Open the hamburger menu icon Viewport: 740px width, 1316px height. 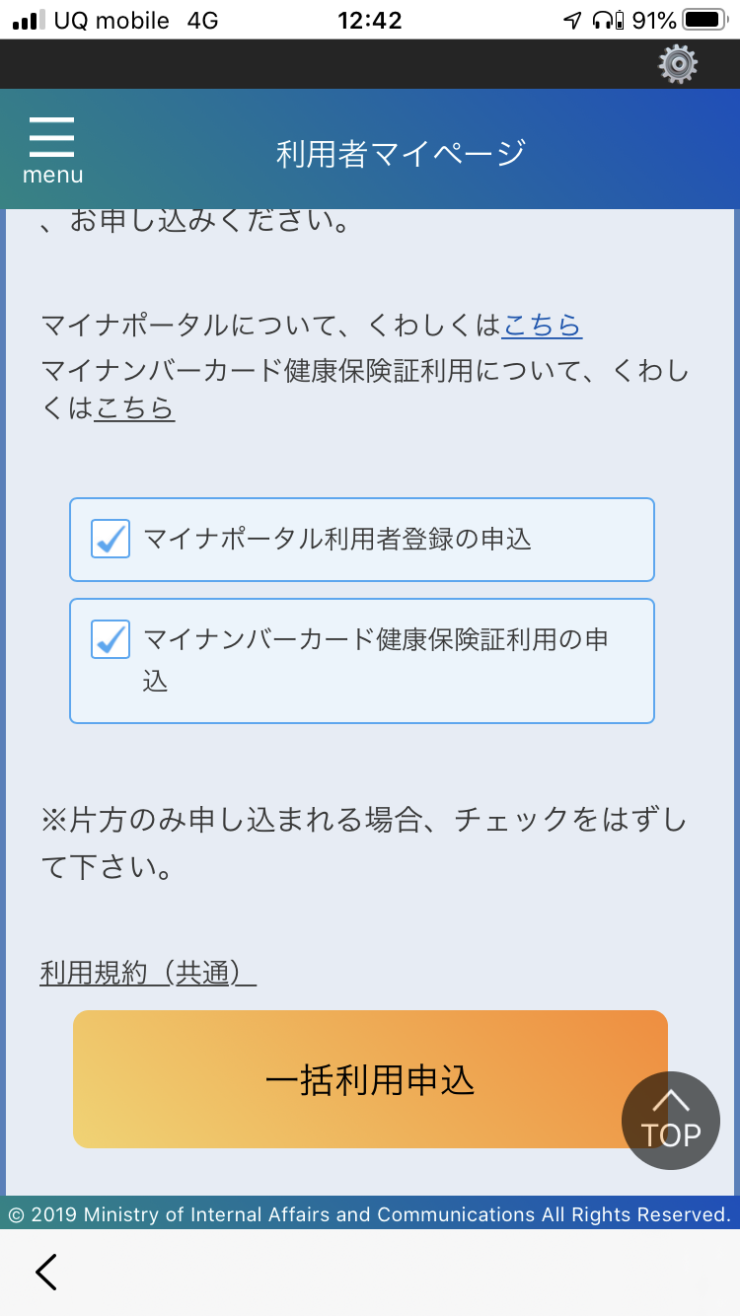click(x=52, y=150)
